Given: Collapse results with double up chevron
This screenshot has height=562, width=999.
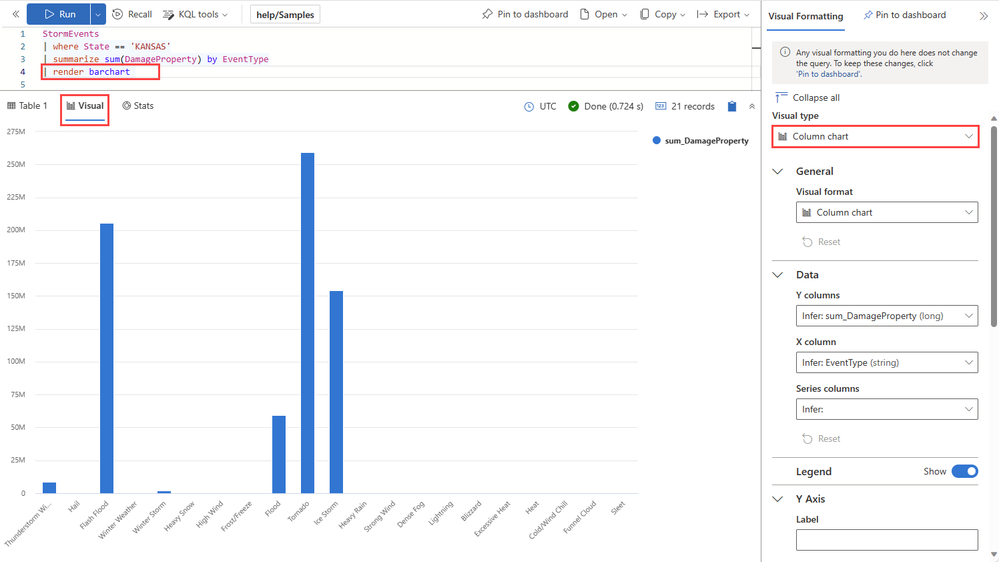Looking at the screenshot, I should coord(752,106).
